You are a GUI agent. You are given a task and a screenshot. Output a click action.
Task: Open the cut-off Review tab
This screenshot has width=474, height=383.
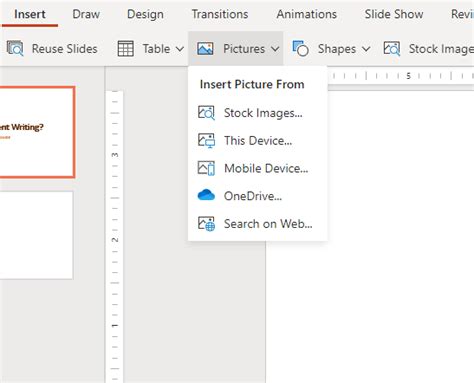click(x=462, y=14)
